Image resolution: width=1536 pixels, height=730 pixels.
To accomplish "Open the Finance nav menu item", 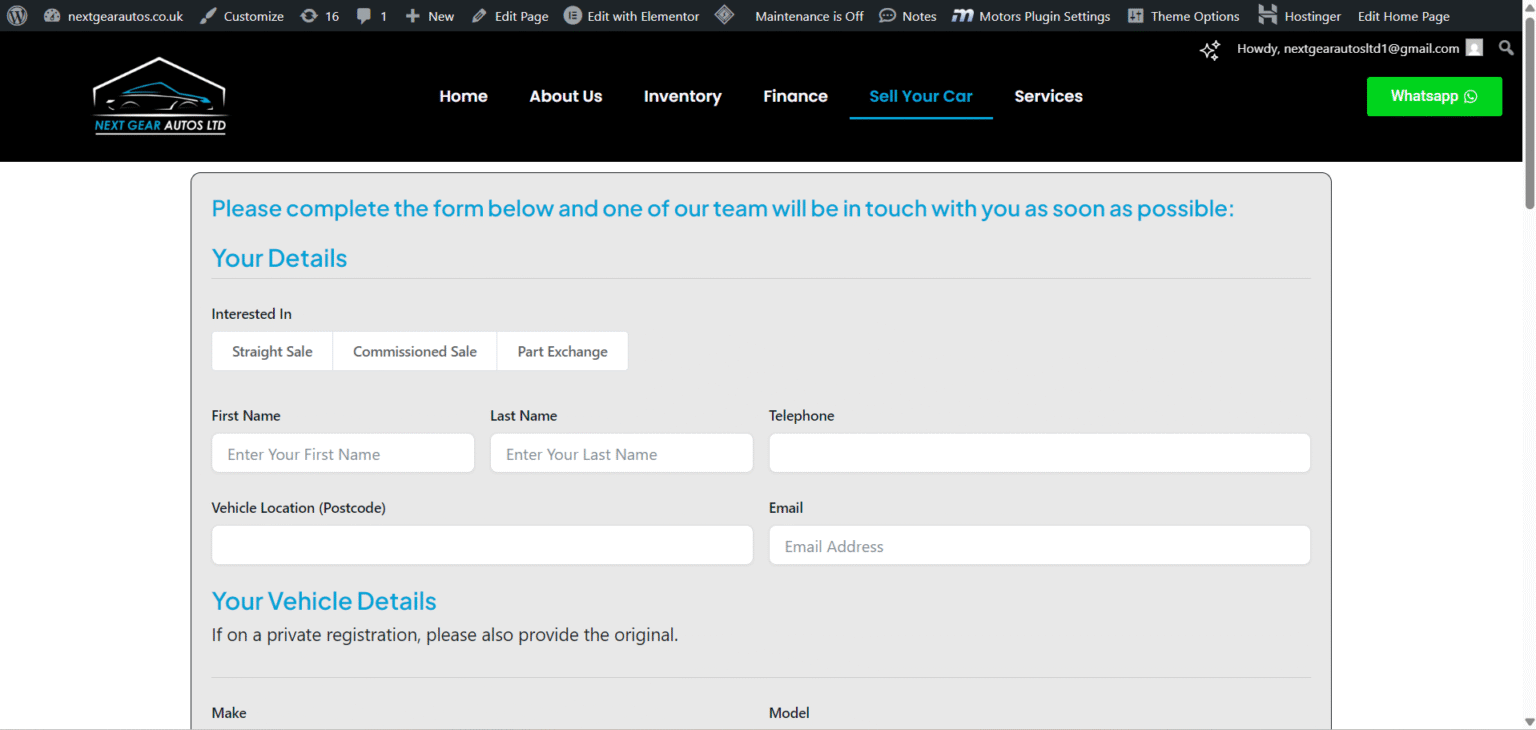I will (x=795, y=96).
